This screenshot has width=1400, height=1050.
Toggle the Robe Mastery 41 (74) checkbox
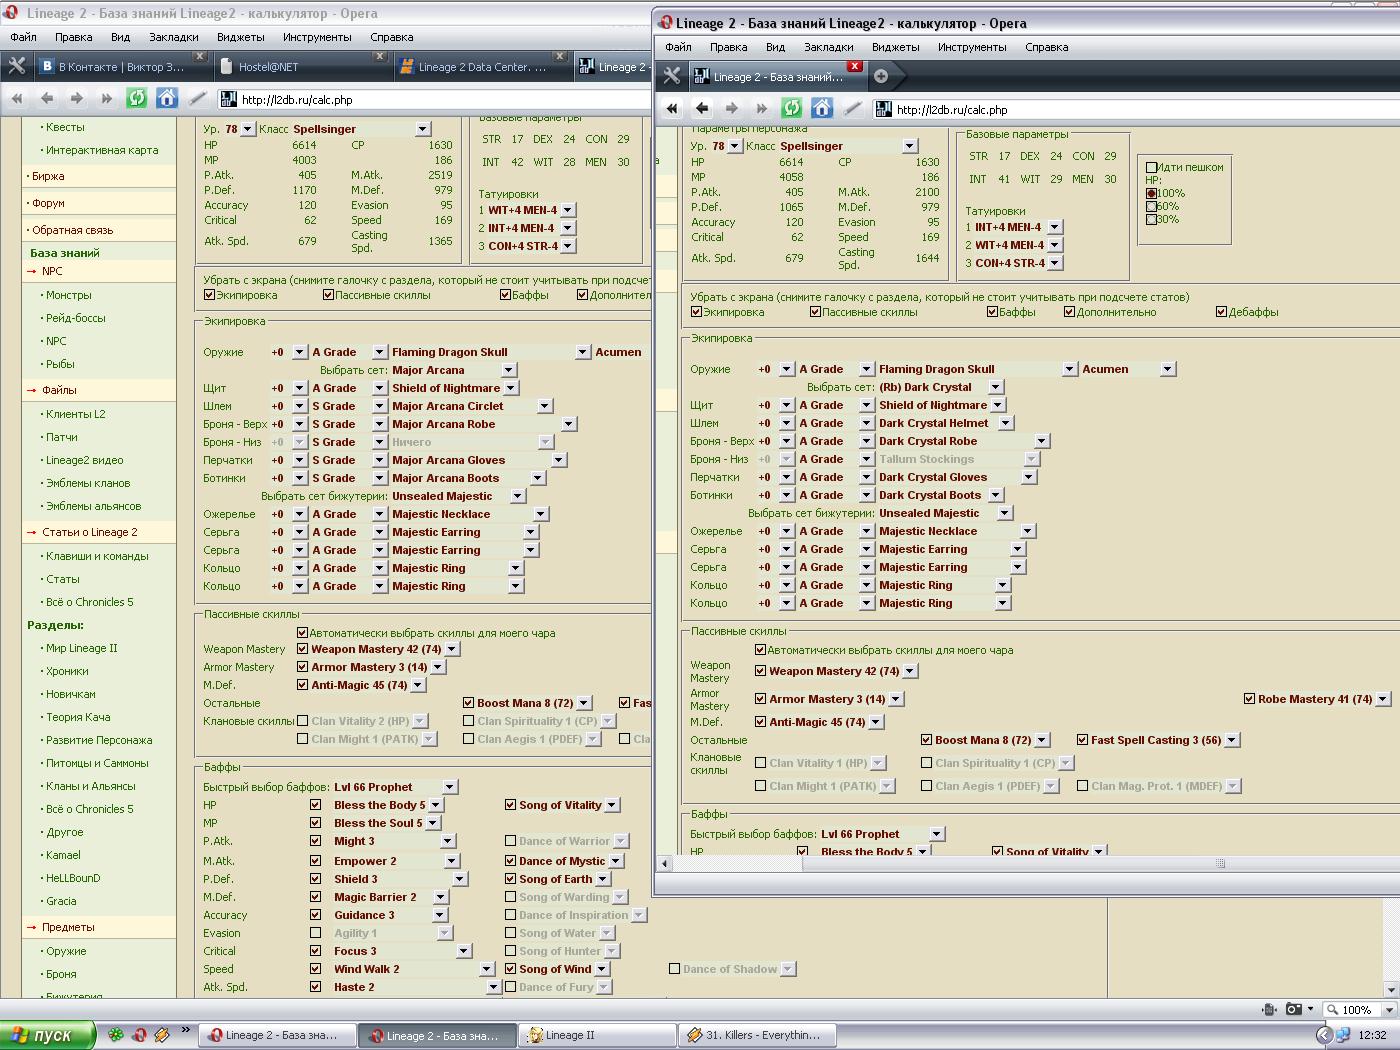tap(1249, 699)
